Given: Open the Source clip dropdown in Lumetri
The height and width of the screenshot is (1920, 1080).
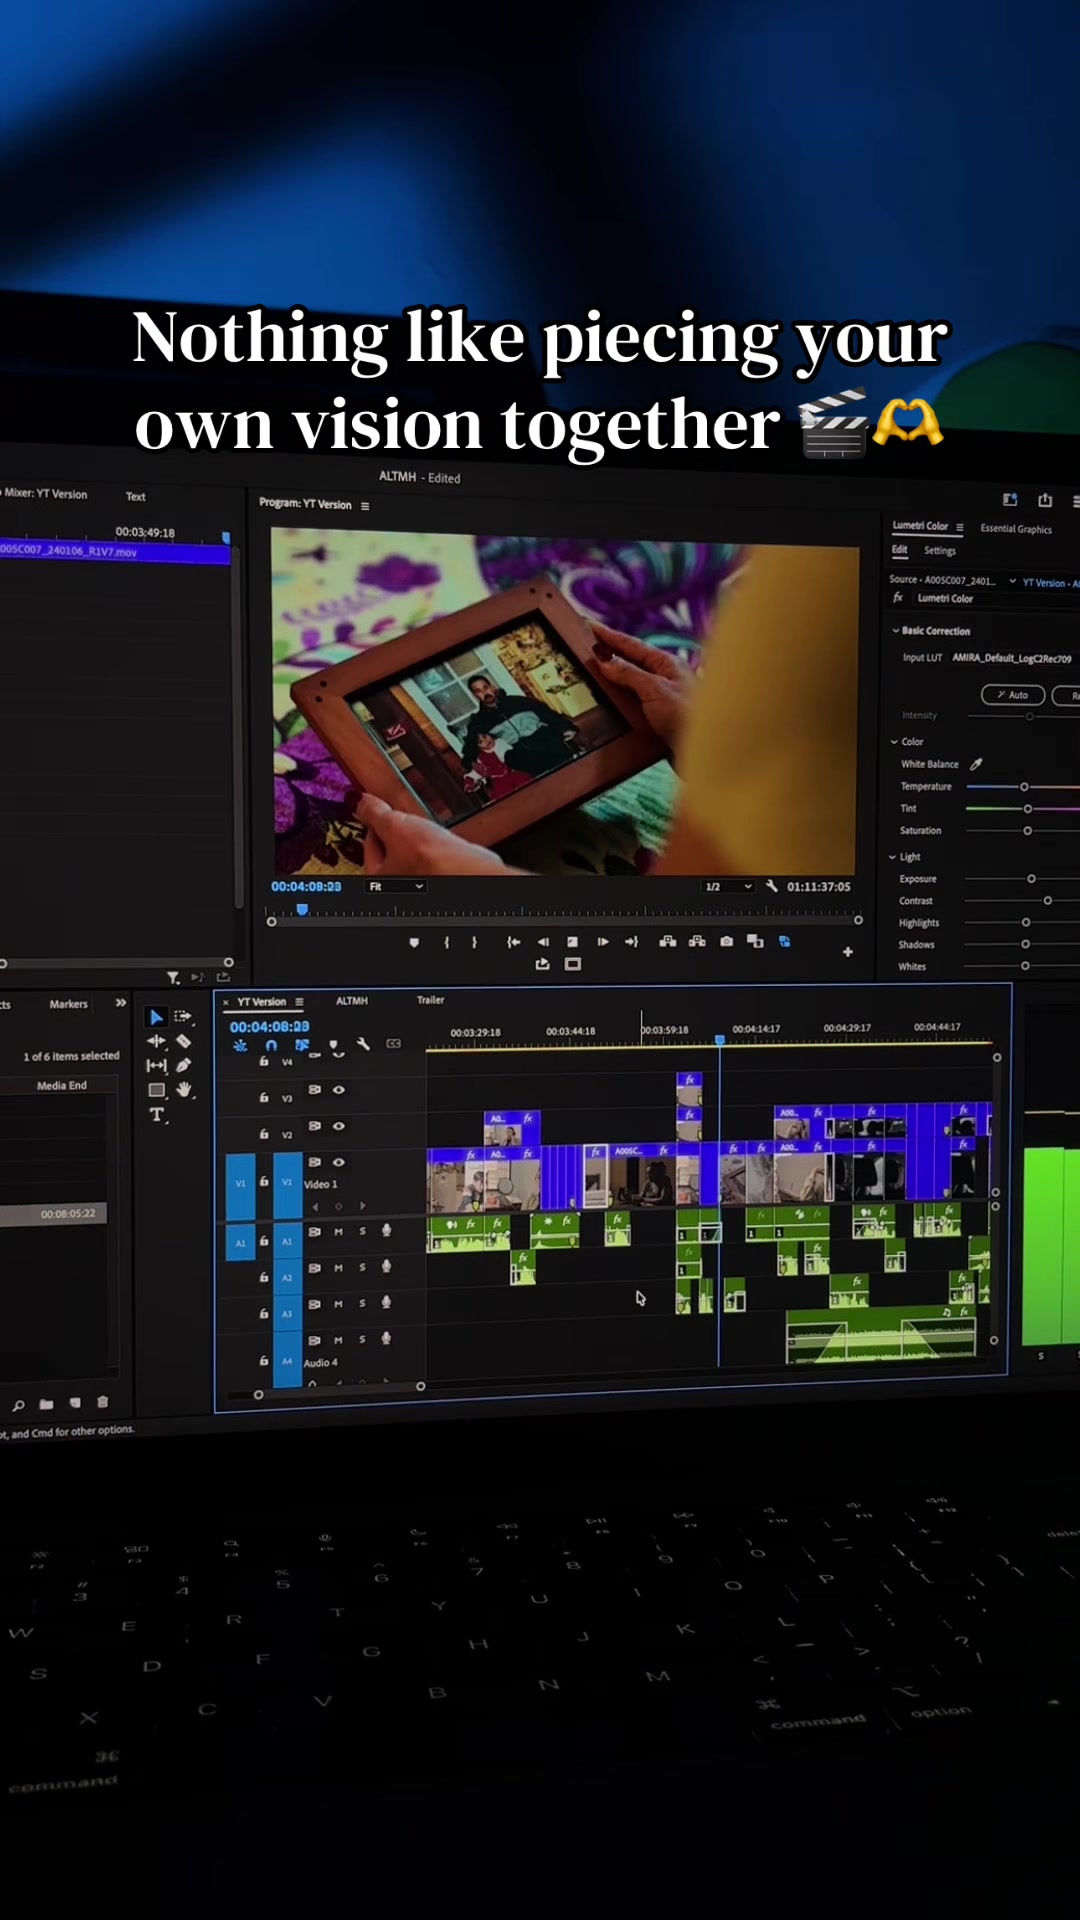Looking at the screenshot, I should pyautogui.click(x=1012, y=581).
